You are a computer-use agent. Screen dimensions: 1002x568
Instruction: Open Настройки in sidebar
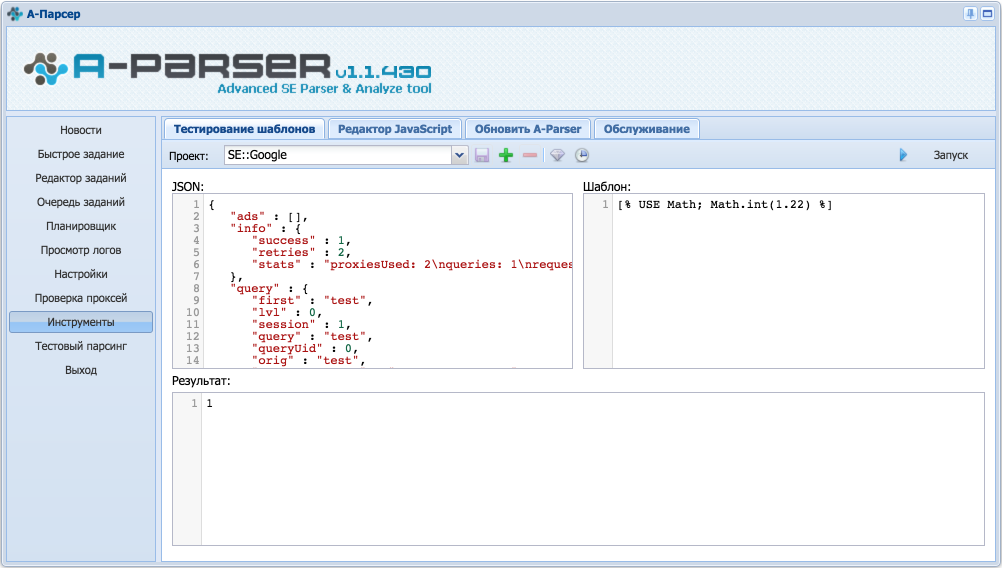(81, 274)
